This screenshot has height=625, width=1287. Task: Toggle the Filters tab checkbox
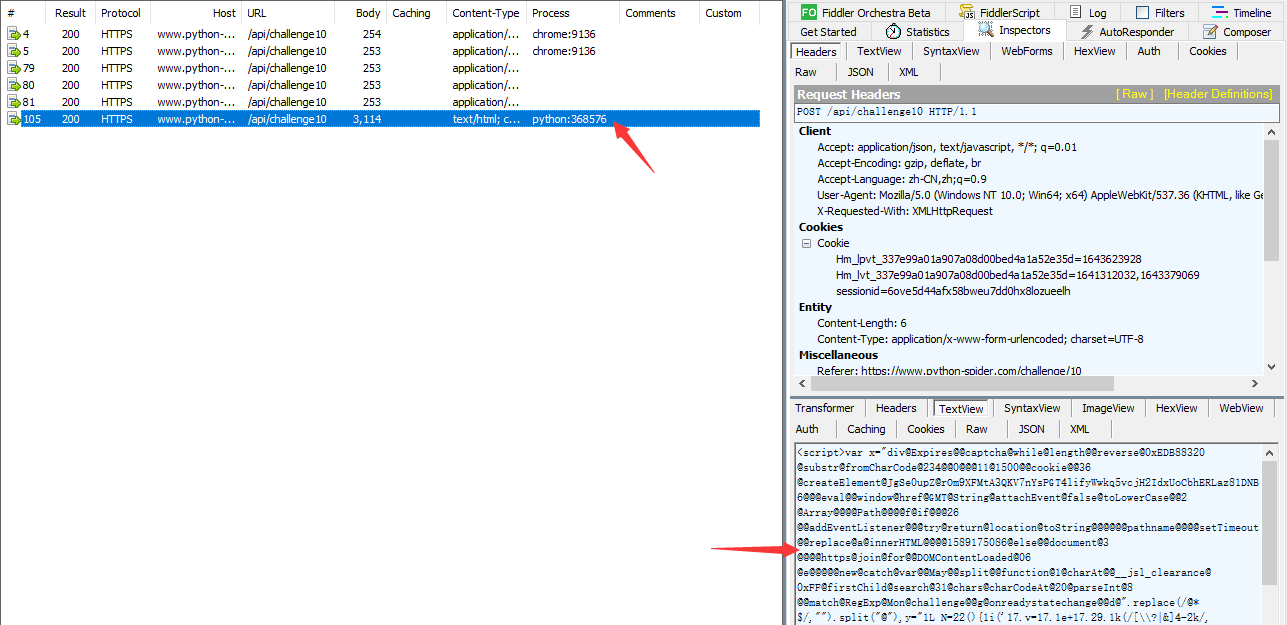click(x=1142, y=13)
